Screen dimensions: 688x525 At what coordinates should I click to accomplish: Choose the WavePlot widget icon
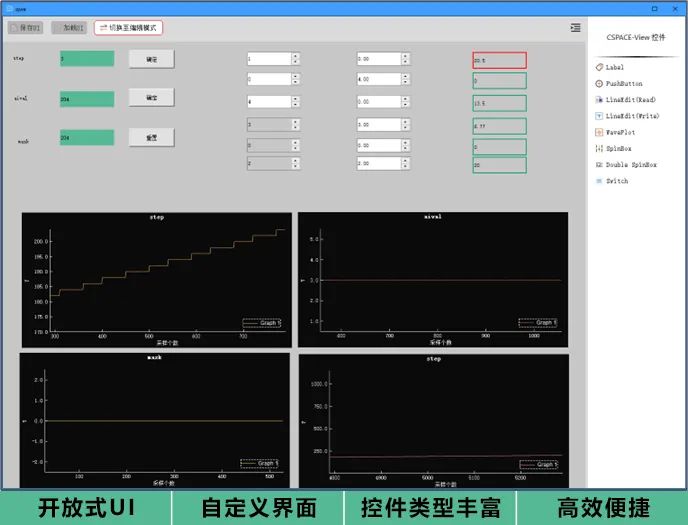pos(598,132)
